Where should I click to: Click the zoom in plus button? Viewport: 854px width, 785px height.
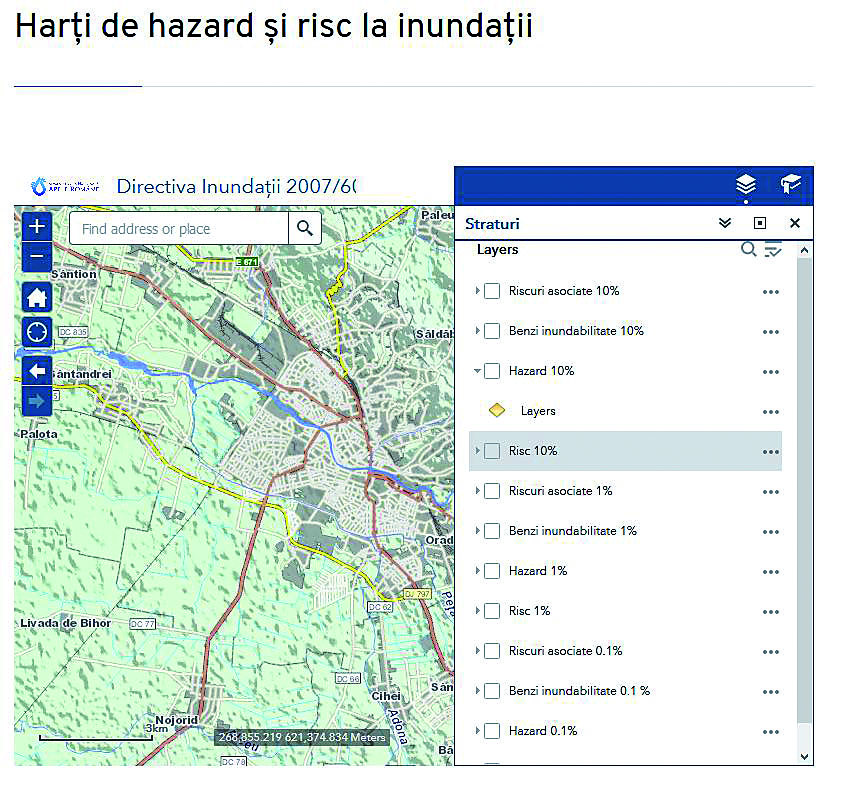point(37,226)
